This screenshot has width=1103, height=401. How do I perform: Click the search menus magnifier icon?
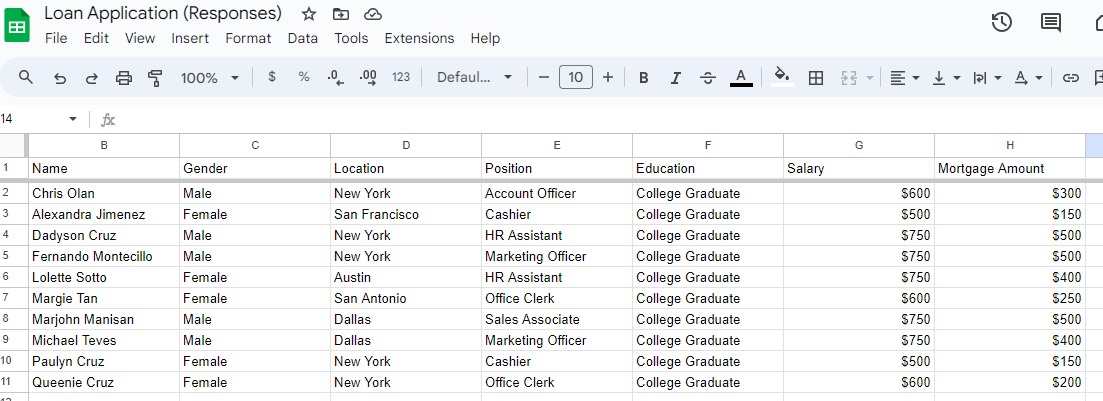26,77
